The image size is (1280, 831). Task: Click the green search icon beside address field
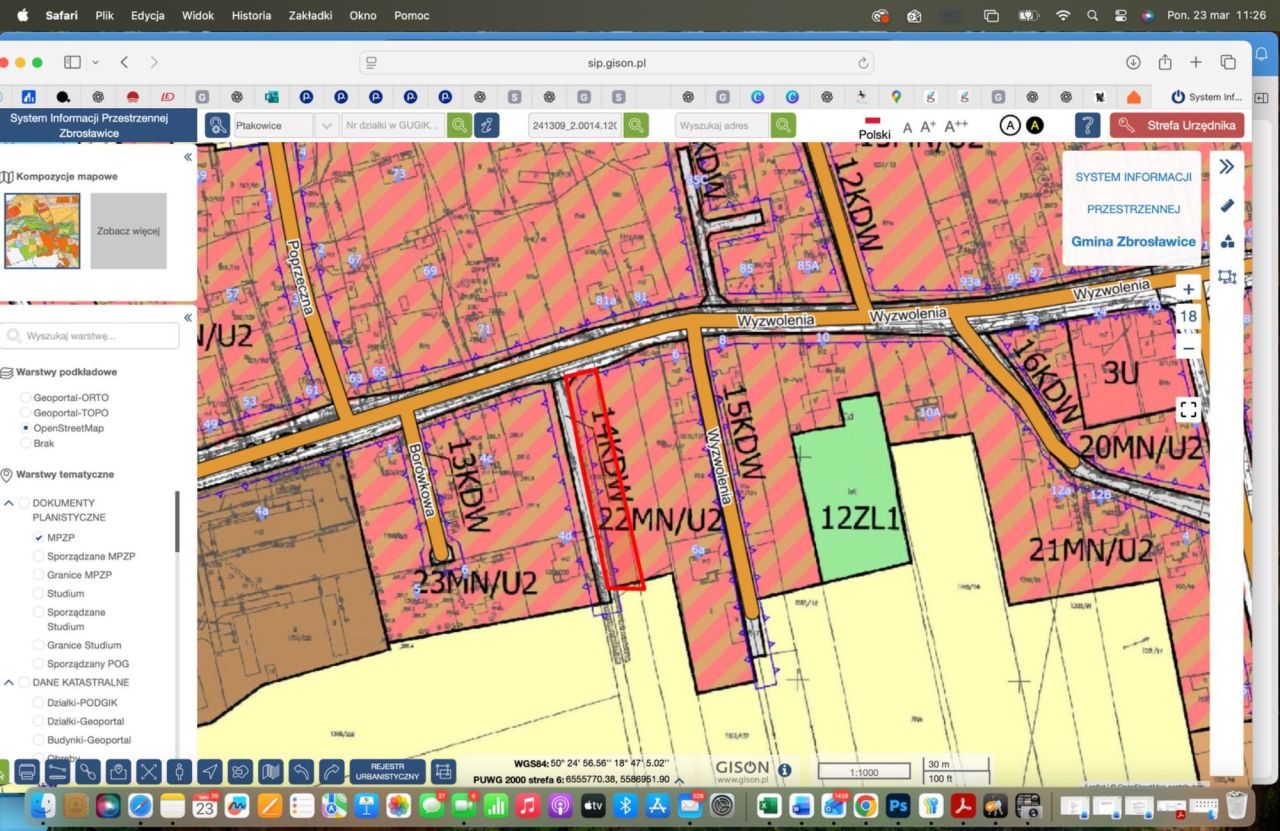(783, 125)
